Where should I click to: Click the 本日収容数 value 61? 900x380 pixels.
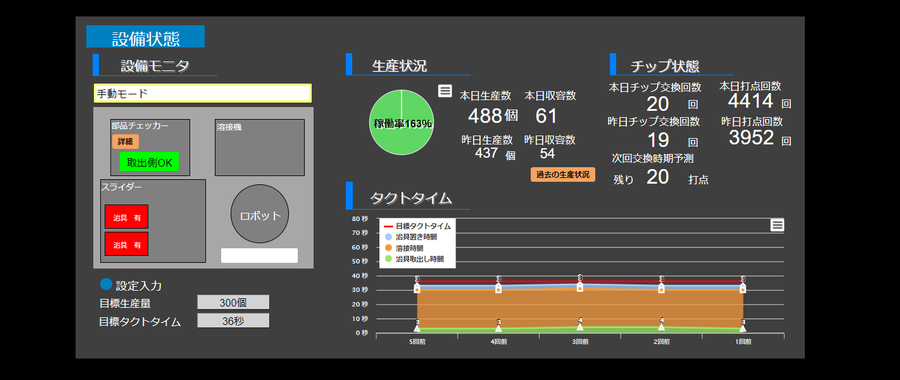pos(546,116)
